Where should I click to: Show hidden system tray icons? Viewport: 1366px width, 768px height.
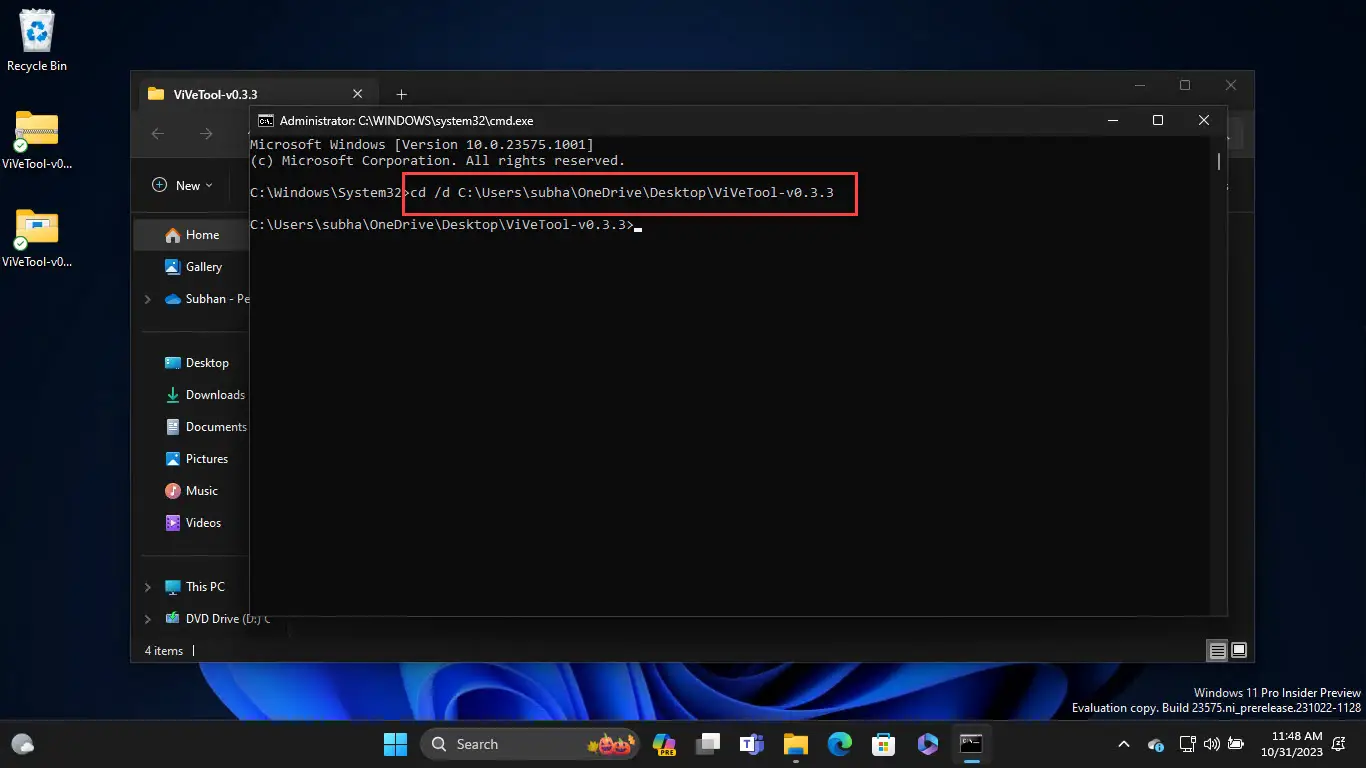[x=1124, y=744]
